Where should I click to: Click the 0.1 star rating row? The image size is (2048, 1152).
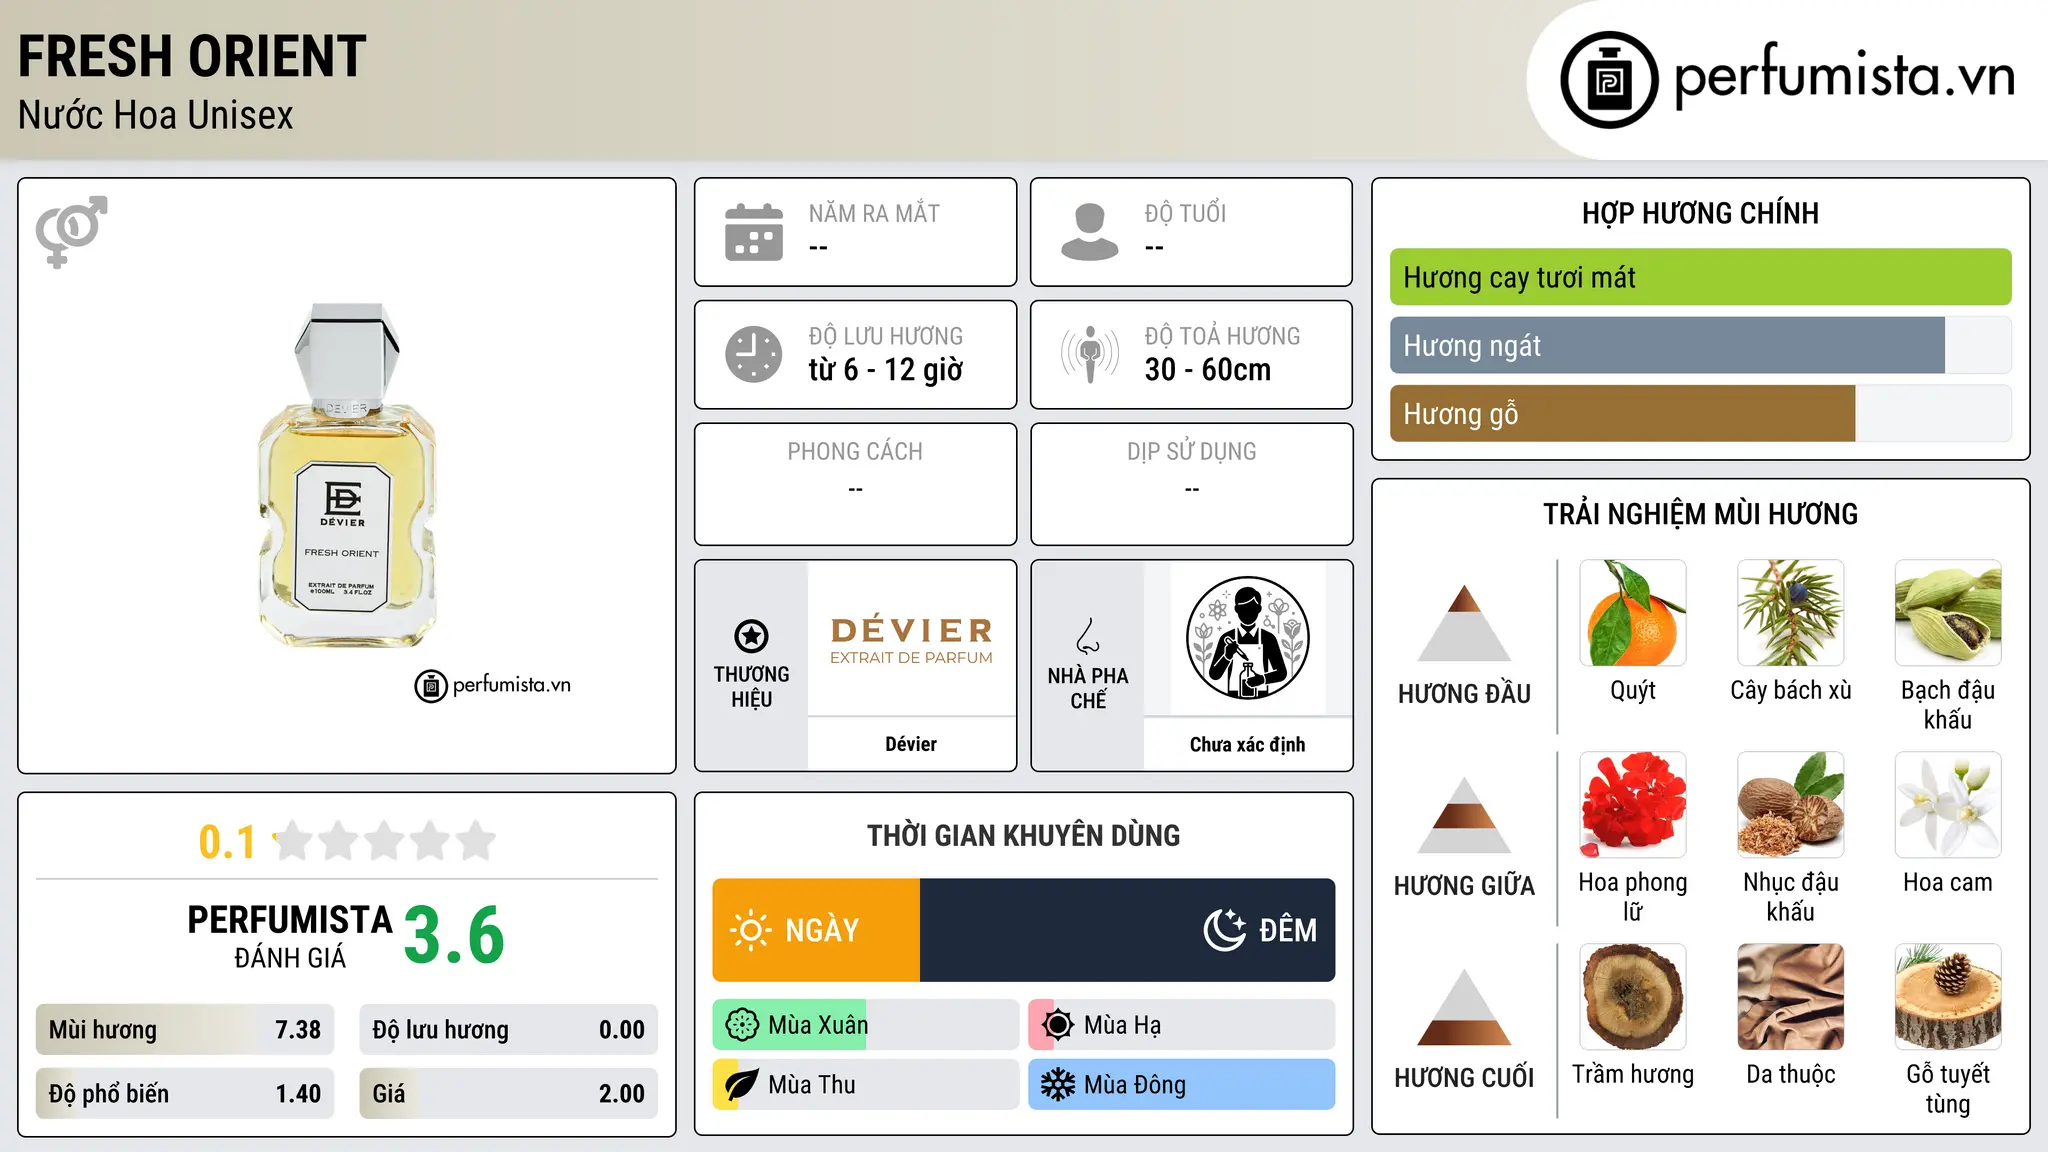point(347,842)
